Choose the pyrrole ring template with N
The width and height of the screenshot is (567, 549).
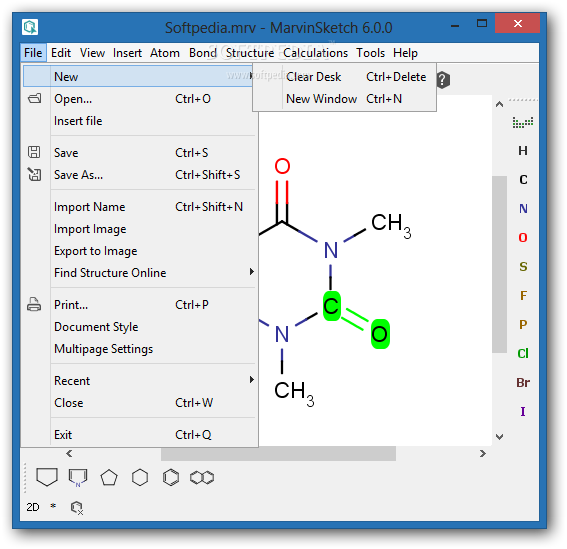78,477
